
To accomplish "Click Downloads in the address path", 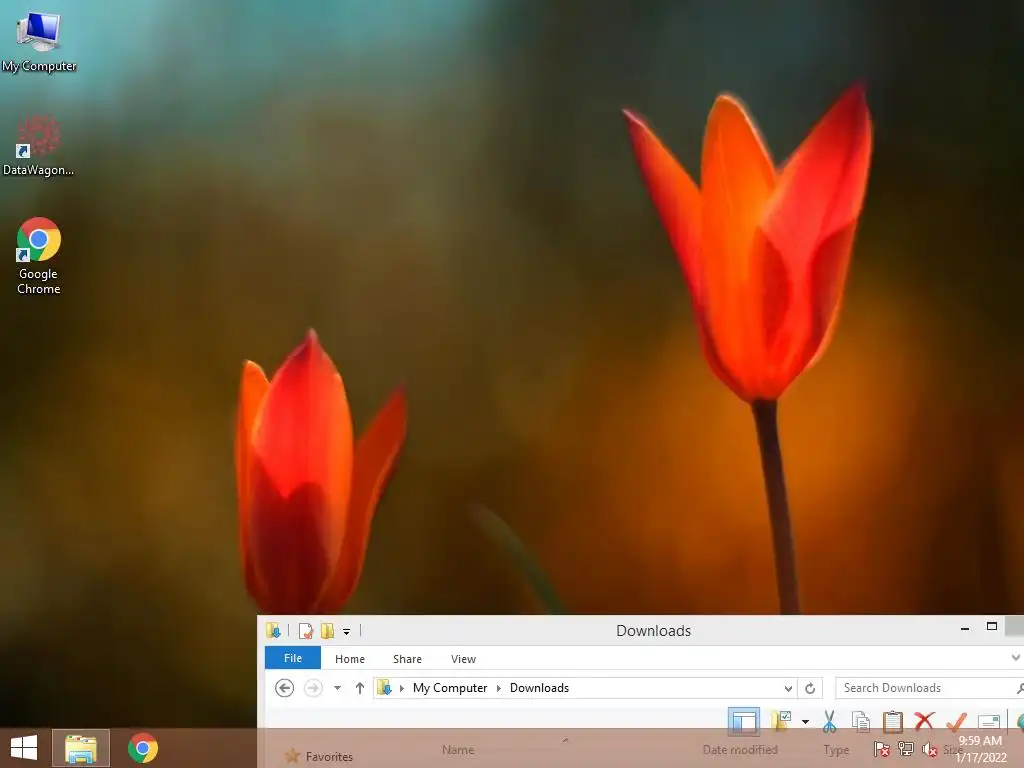I will [539, 688].
